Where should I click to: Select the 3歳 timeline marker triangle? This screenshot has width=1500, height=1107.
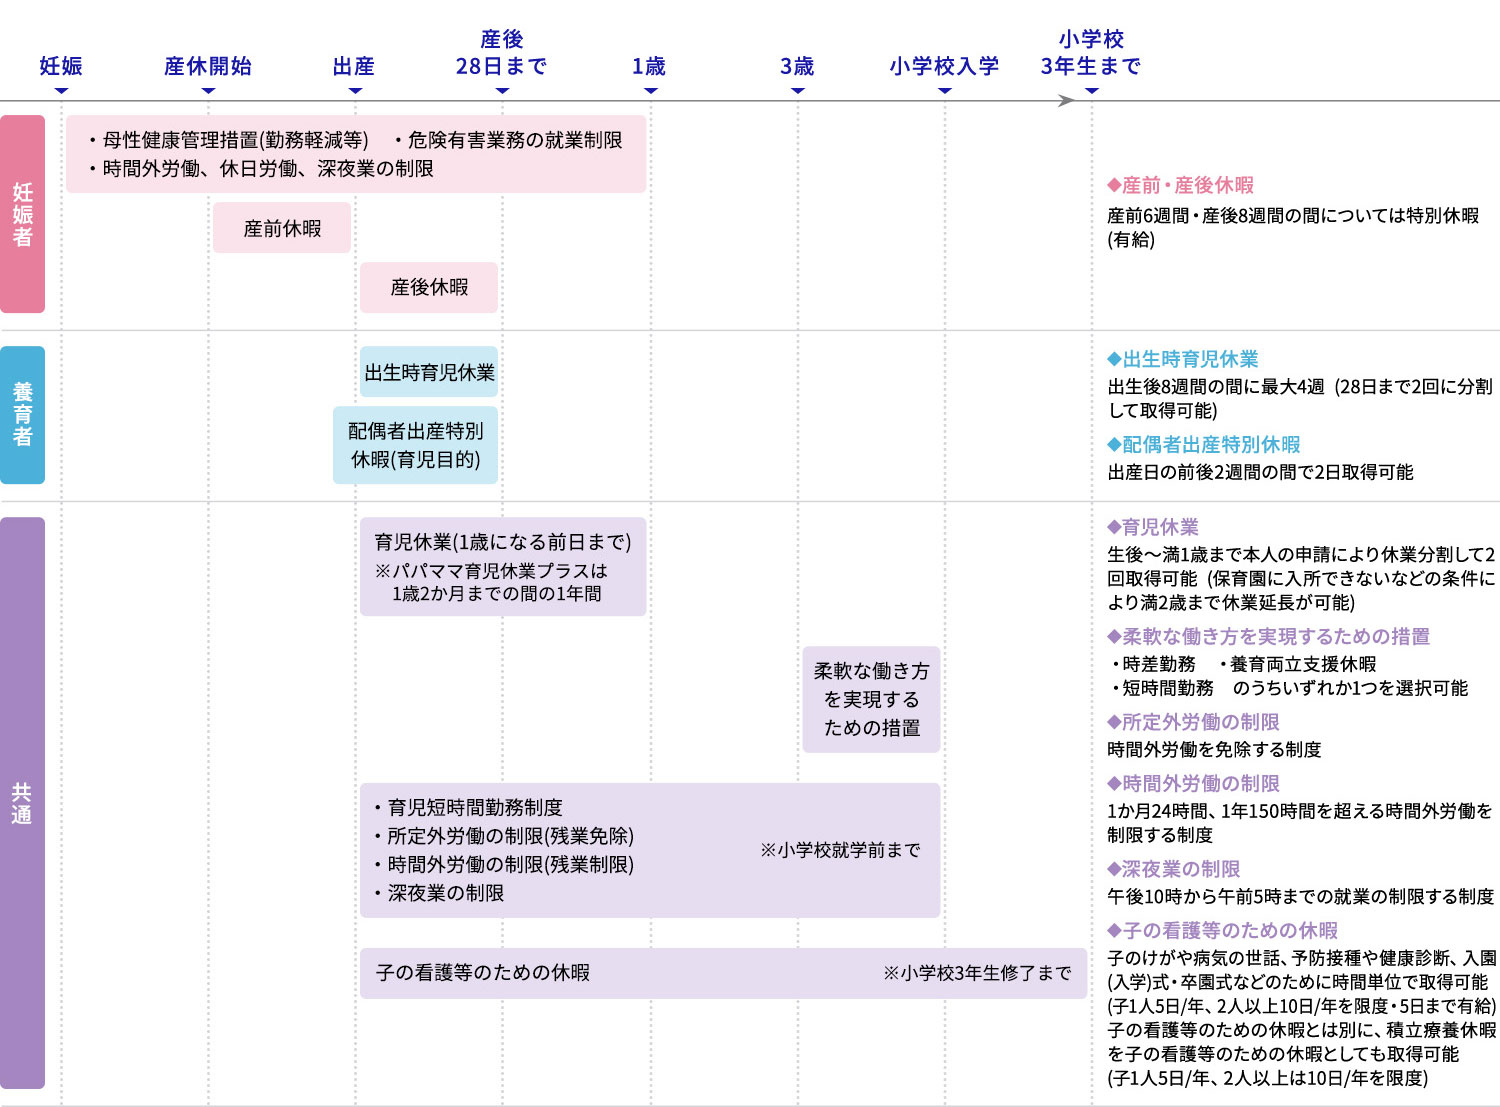tap(797, 91)
